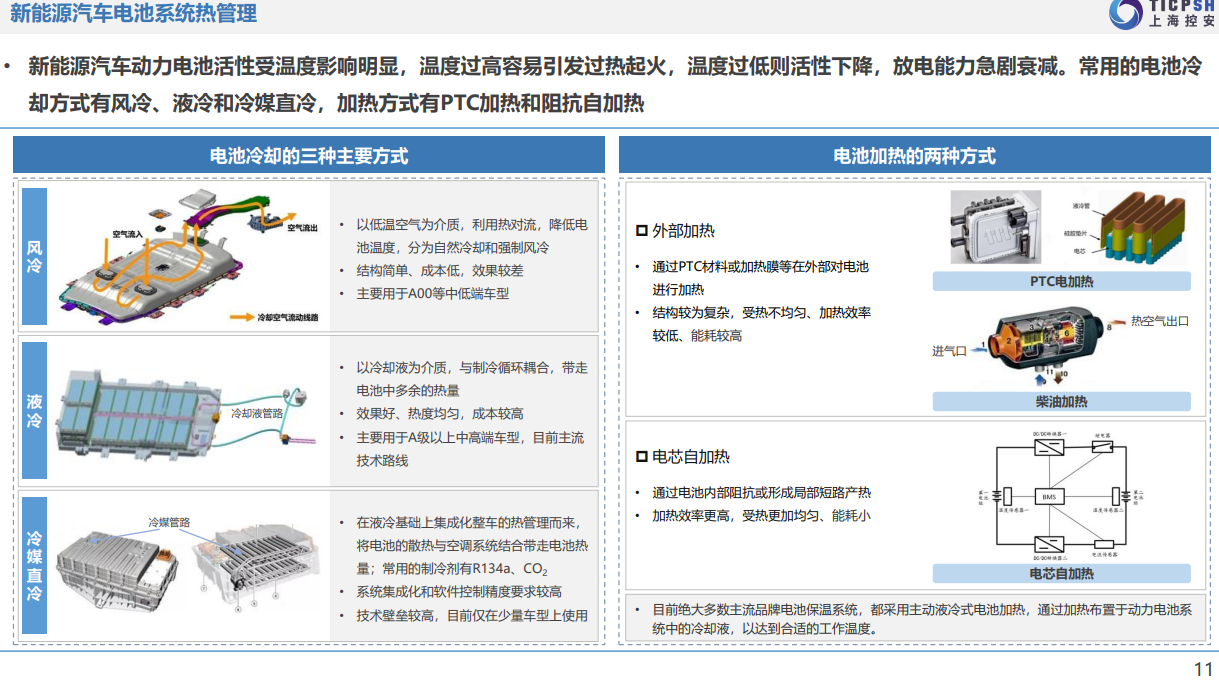
Task: Click the blue 电池冷却的三种主要方式 header bar
Action: pos(309,156)
